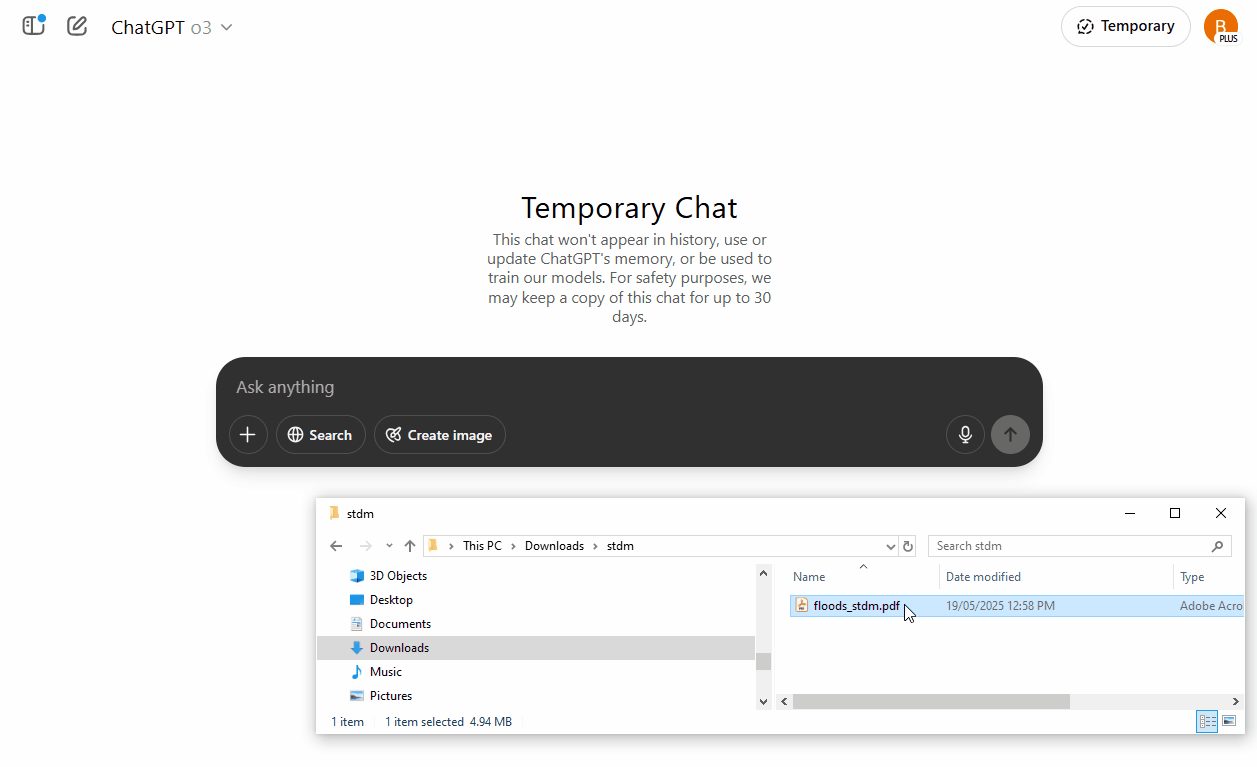Click the horizontal scrollbar left arrow
1257x767 pixels.
click(784, 702)
